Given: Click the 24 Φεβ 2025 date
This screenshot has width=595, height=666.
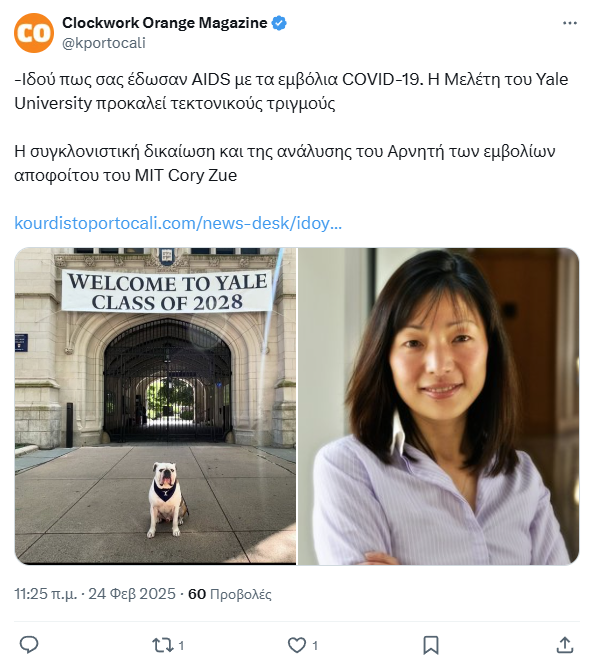Looking at the screenshot, I should point(132,594).
